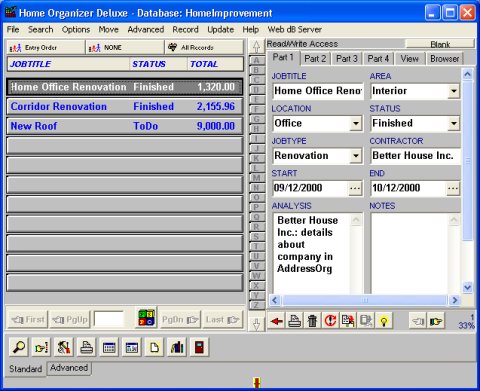Go to previous record with left hand icon
Image resolution: width=480 pixels, height=391 pixels.
(418, 321)
